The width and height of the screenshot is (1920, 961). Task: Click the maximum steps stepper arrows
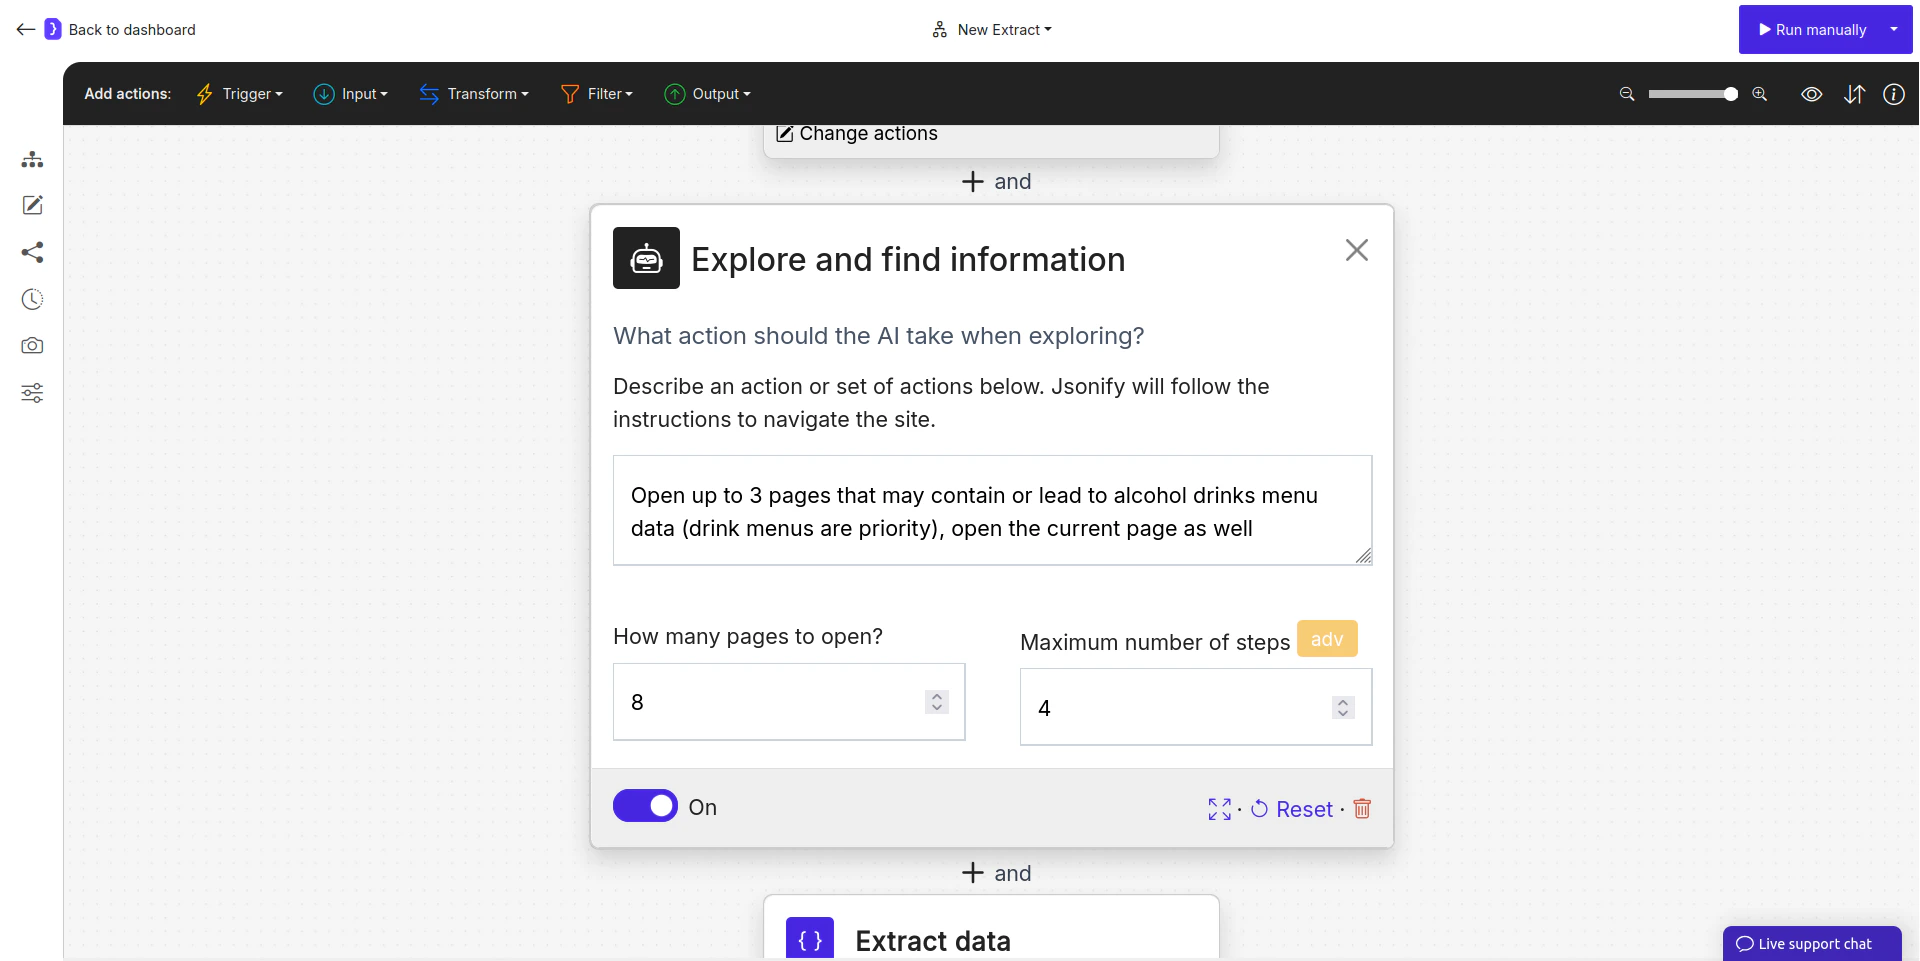click(x=1343, y=708)
